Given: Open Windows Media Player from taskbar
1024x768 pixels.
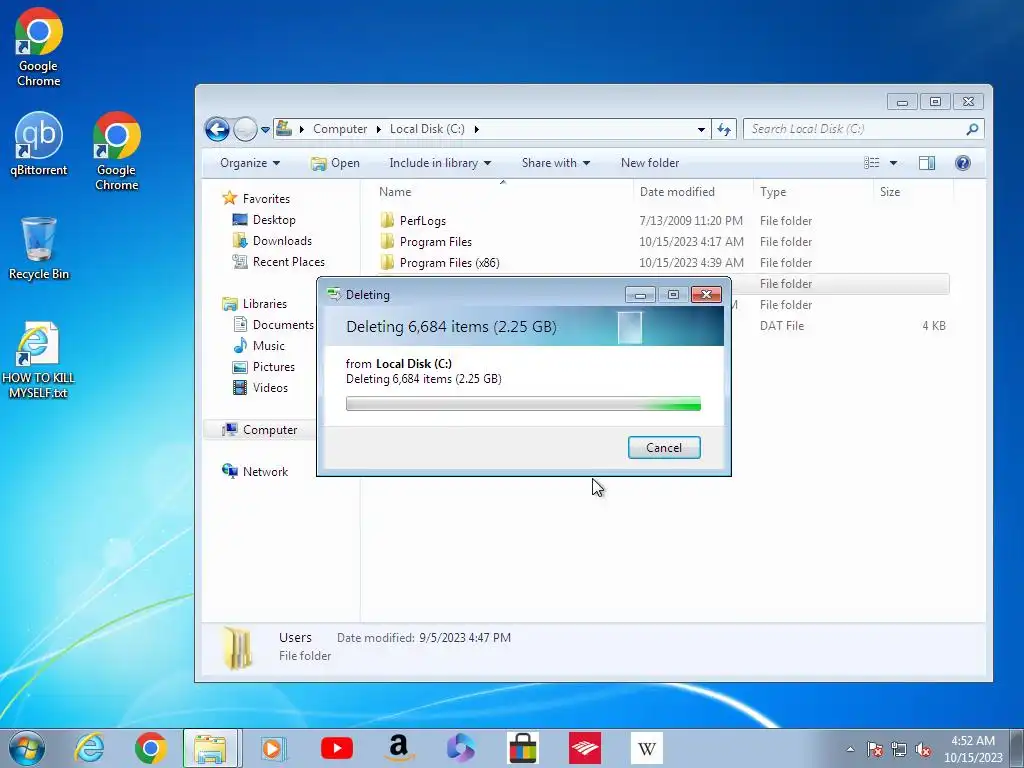Looking at the screenshot, I should pyautogui.click(x=274, y=748).
